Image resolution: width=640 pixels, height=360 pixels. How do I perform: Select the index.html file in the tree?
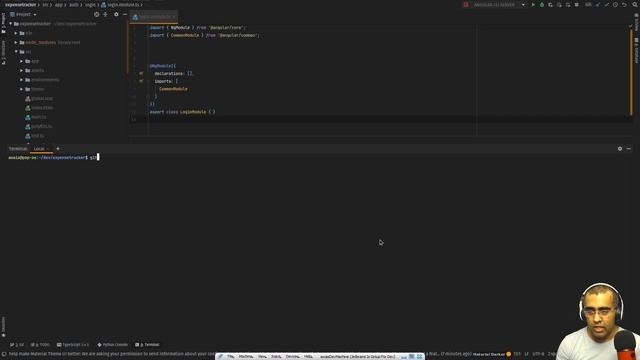pos(39,108)
